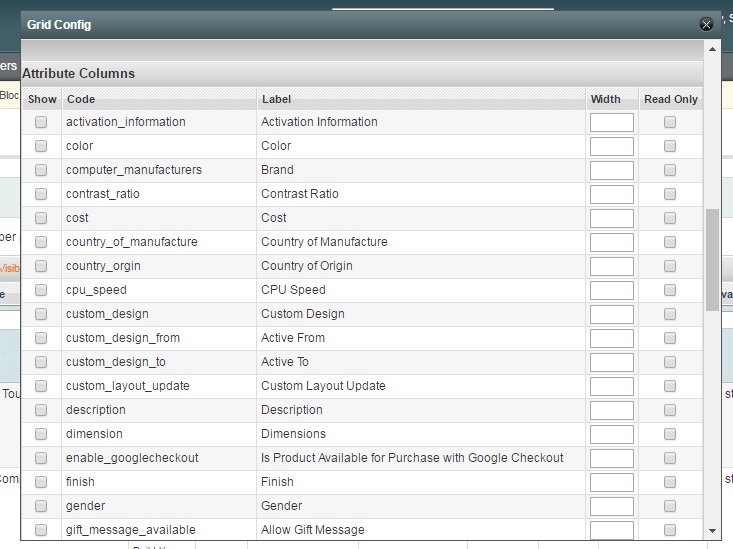Mark Country of Origin as Read Only

[x=670, y=266]
